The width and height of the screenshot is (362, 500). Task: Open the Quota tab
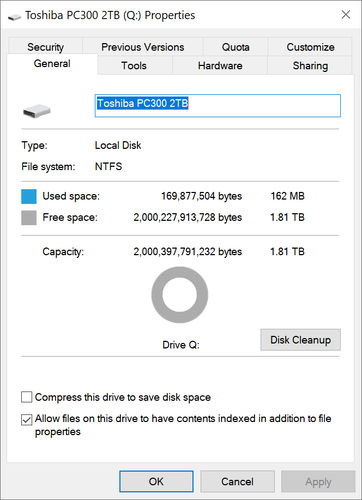pos(235,47)
